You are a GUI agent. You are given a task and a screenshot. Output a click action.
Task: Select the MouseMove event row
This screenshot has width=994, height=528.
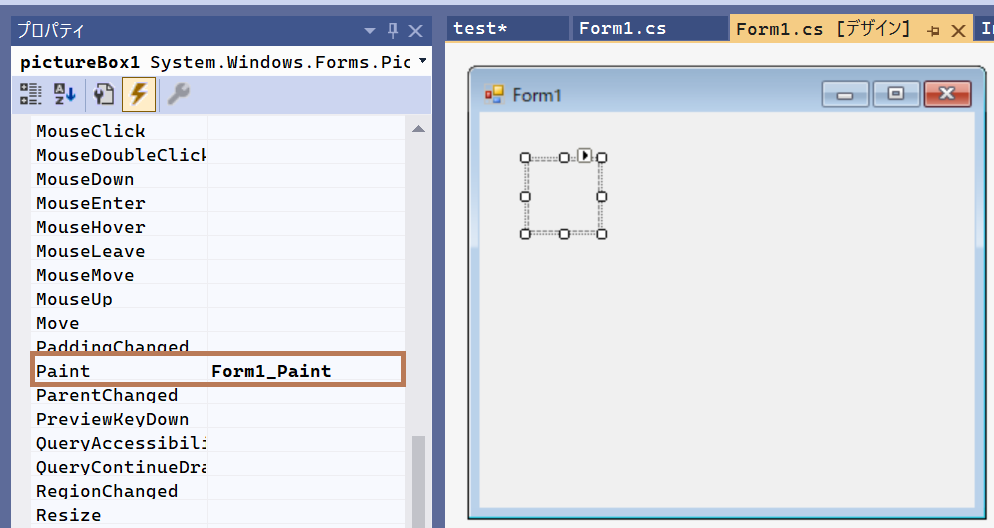click(217, 275)
